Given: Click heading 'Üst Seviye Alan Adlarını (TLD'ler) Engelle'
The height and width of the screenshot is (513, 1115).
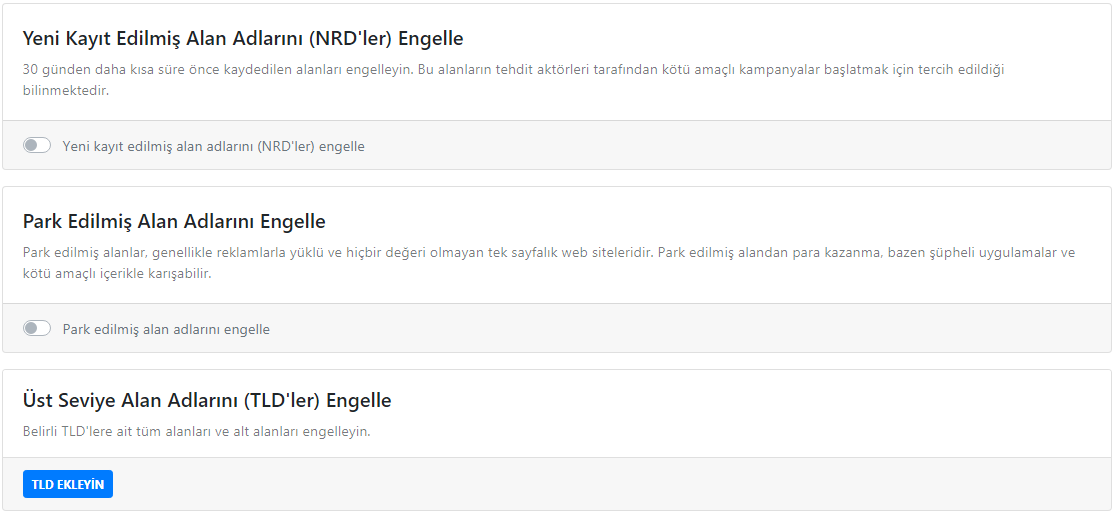Looking at the screenshot, I should [x=207, y=400].
